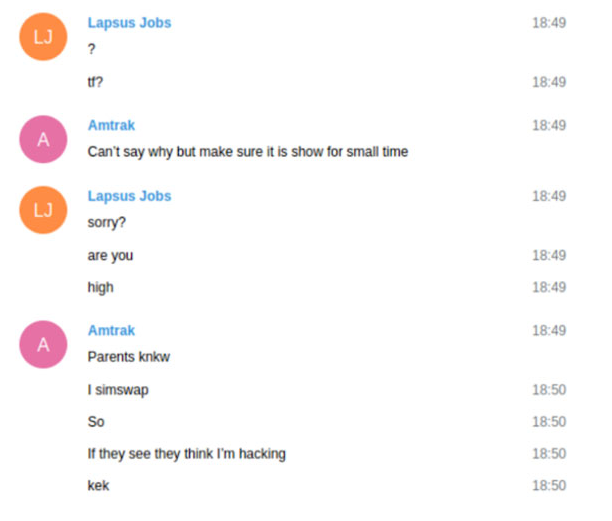Click the 'are you' message
The image size is (612, 521).
pos(110,256)
